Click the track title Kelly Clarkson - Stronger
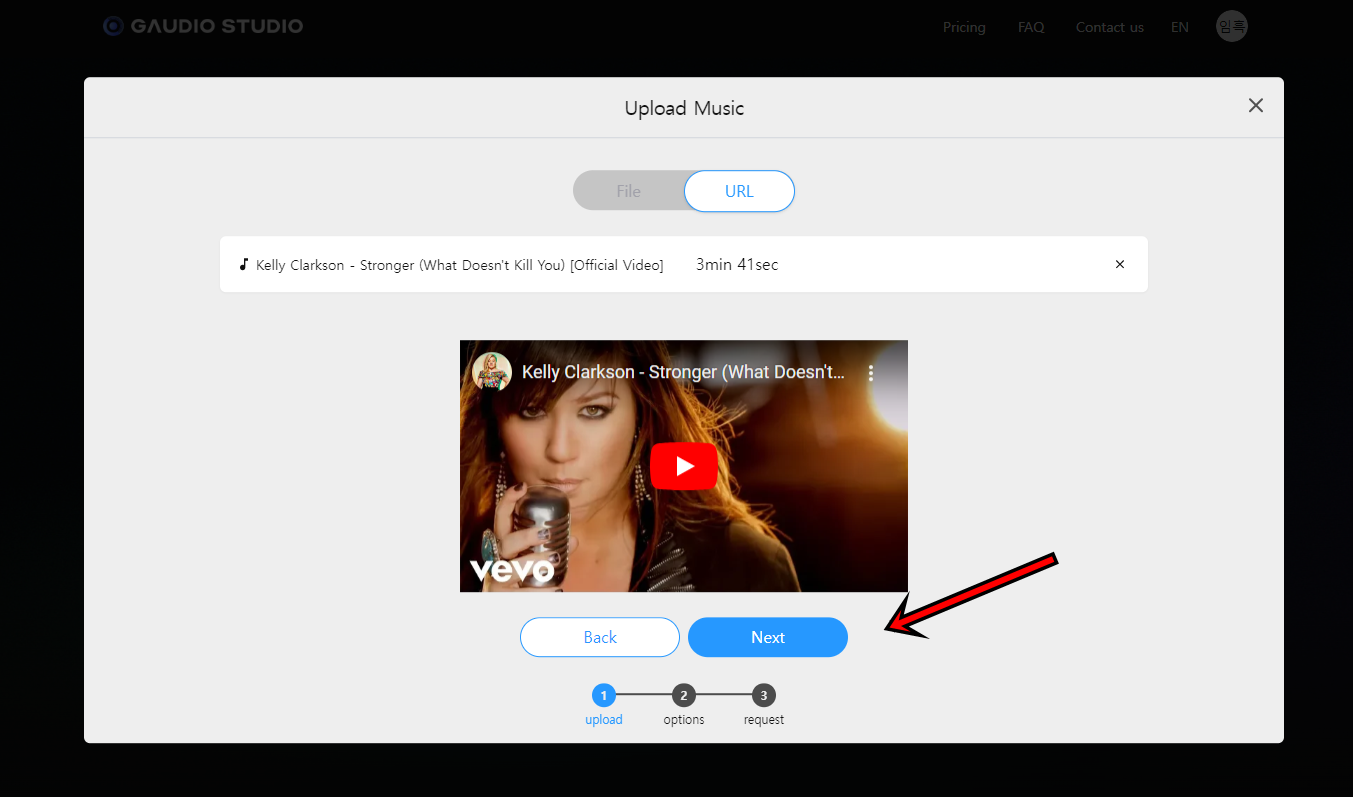Screen dimensions: 1353x797 tap(459, 265)
